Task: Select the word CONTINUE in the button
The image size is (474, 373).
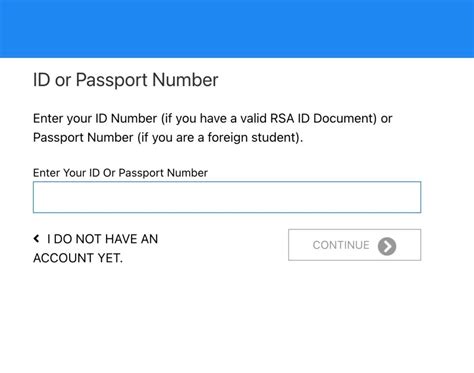Action: point(341,245)
